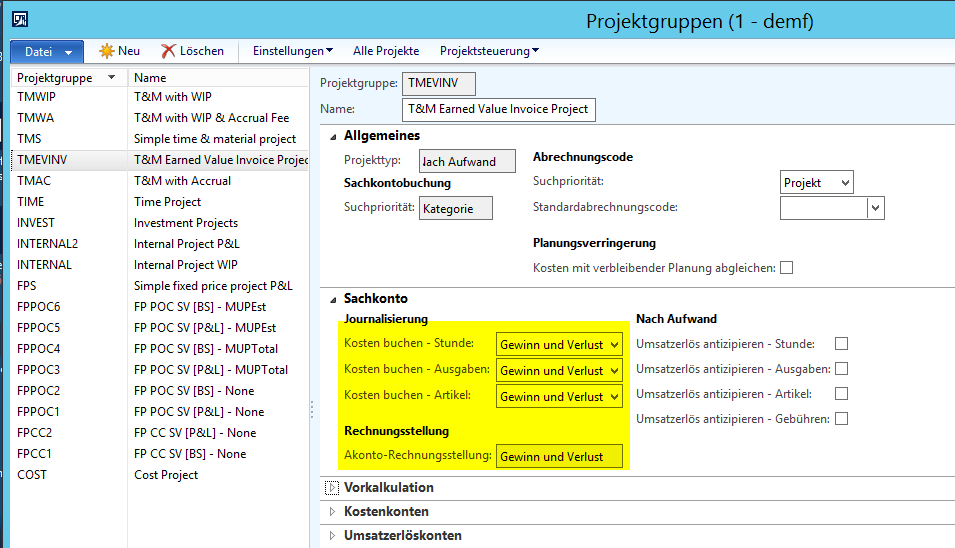Click the Neu toolbar icon

pyautogui.click(x=107, y=51)
